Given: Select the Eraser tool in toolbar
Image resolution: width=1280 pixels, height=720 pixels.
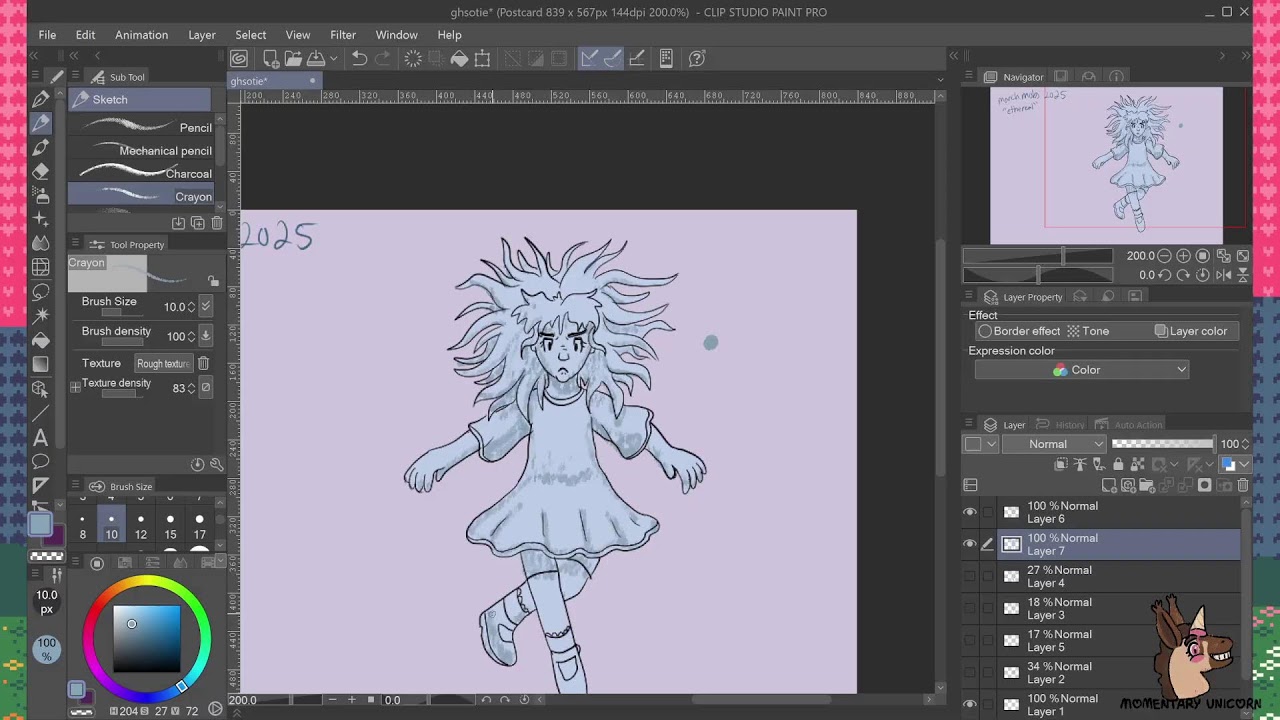Looking at the screenshot, I should pyautogui.click(x=41, y=171).
